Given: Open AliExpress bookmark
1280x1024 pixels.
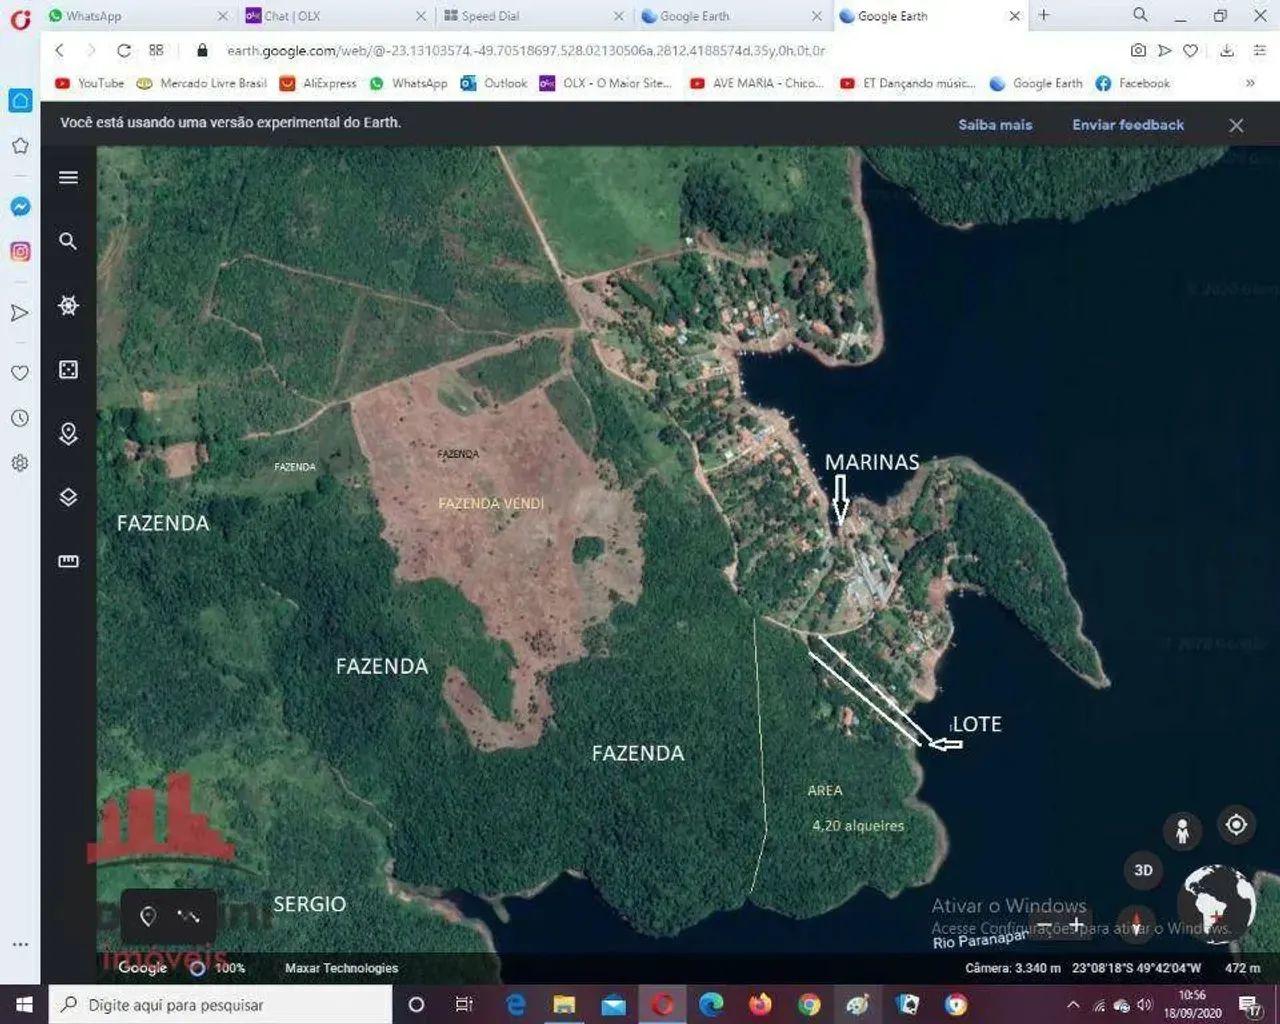Looking at the screenshot, I should (318, 83).
